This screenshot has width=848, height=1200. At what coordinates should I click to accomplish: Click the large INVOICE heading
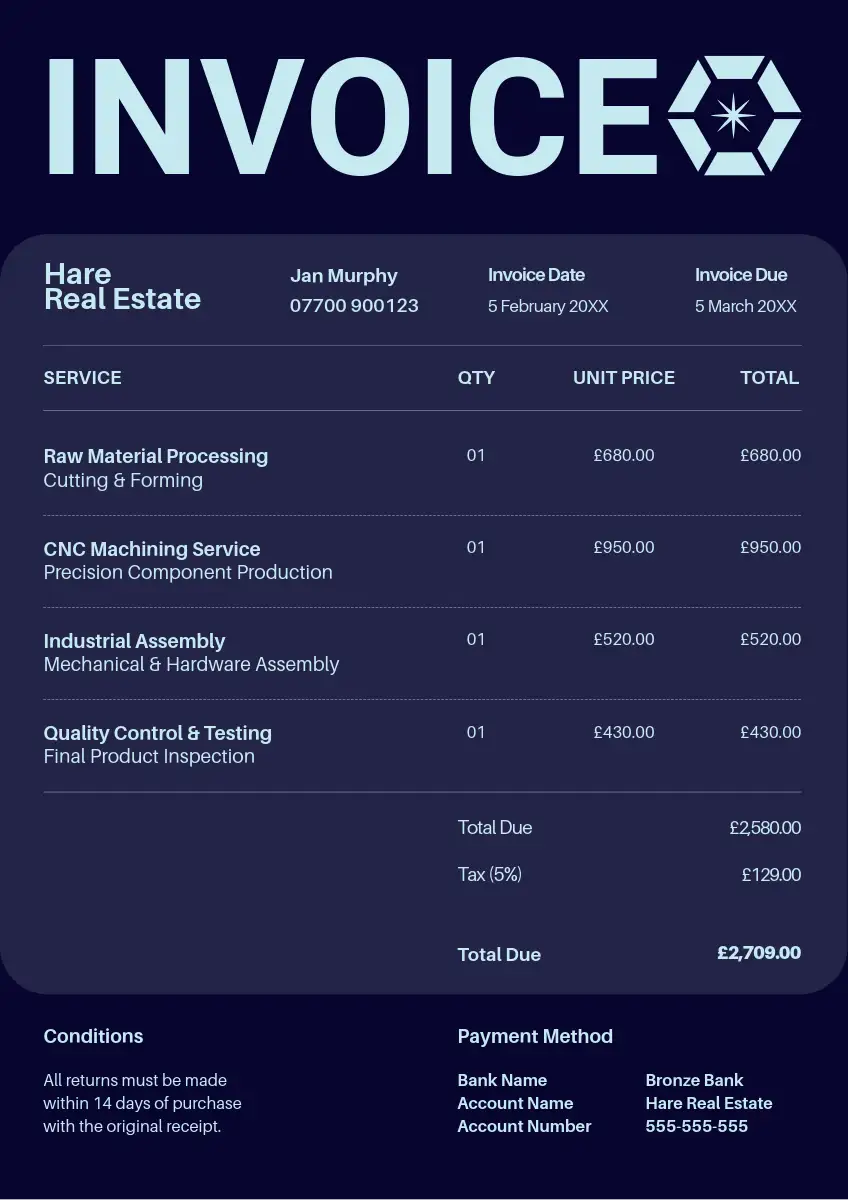coord(352,117)
